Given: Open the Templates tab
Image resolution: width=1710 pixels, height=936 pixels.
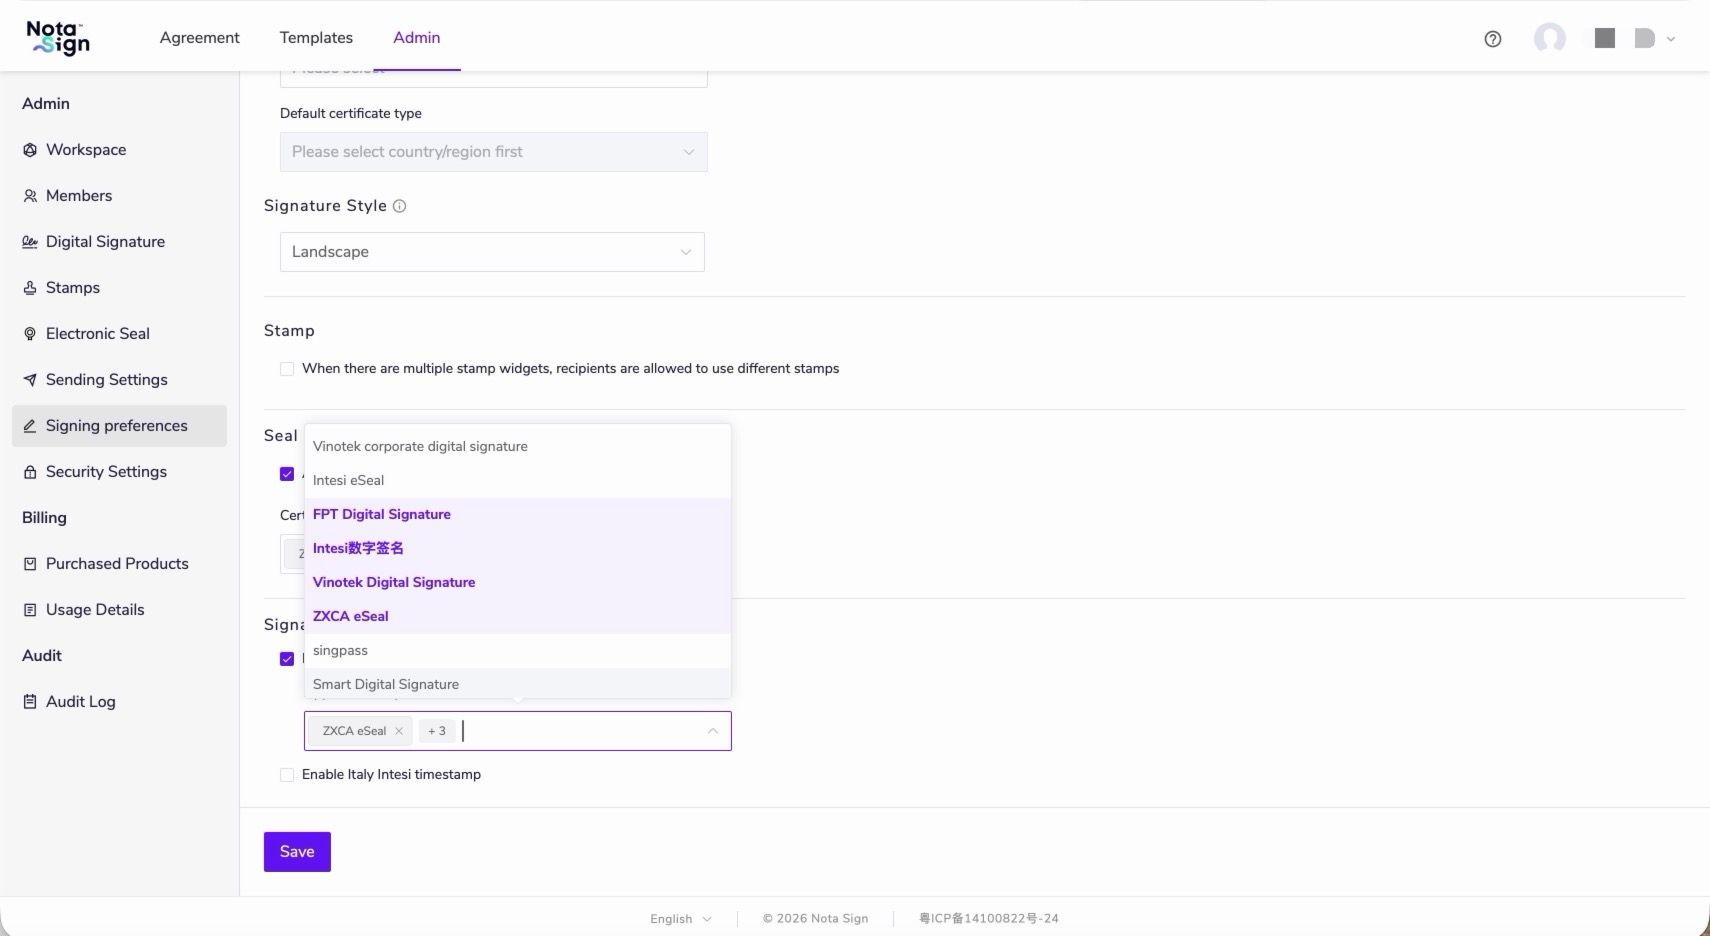Looking at the screenshot, I should click(316, 37).
